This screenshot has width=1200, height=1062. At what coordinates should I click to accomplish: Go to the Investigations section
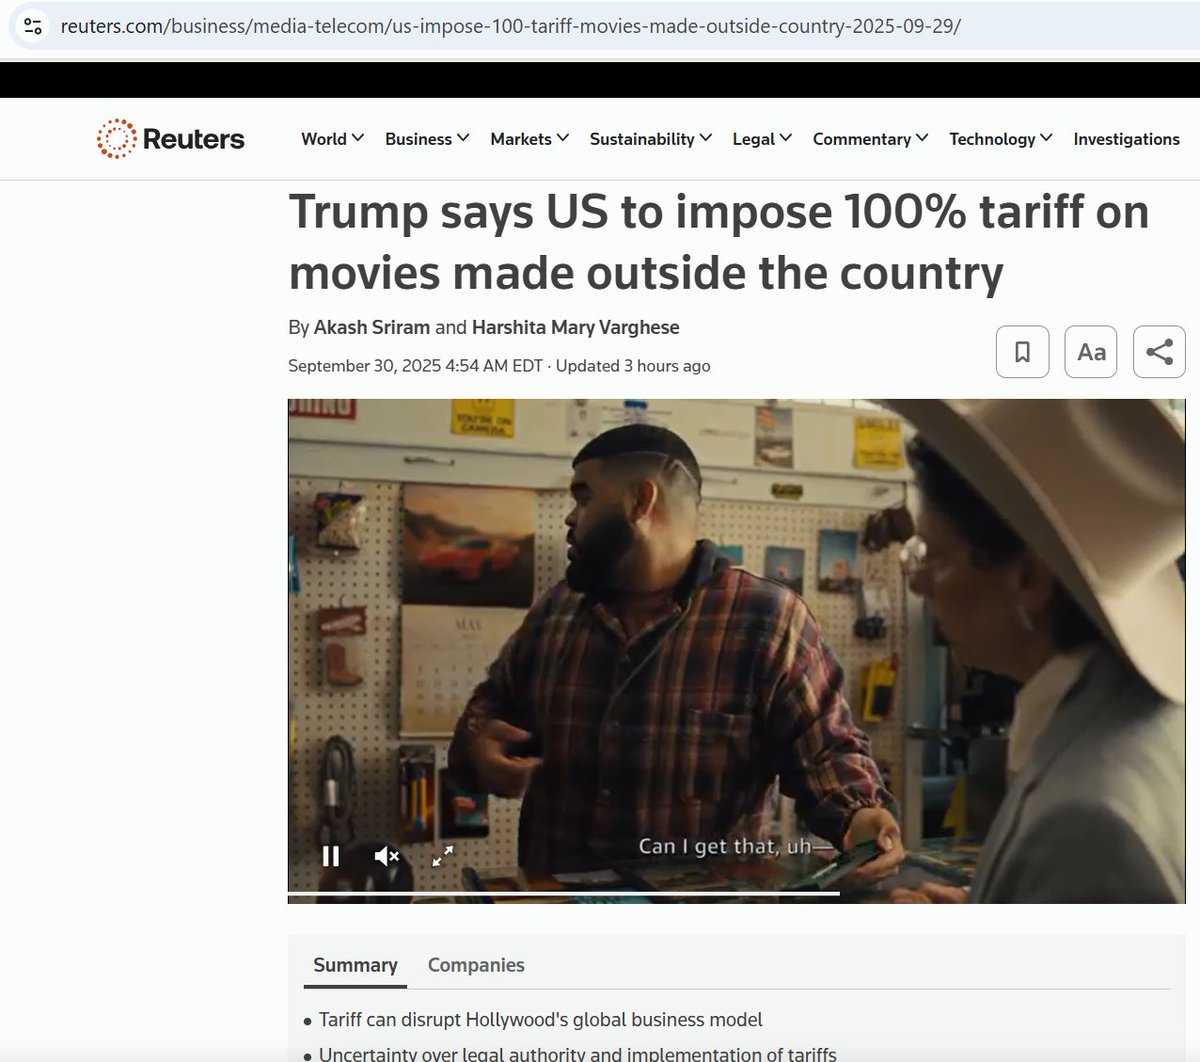point(1126,139)
